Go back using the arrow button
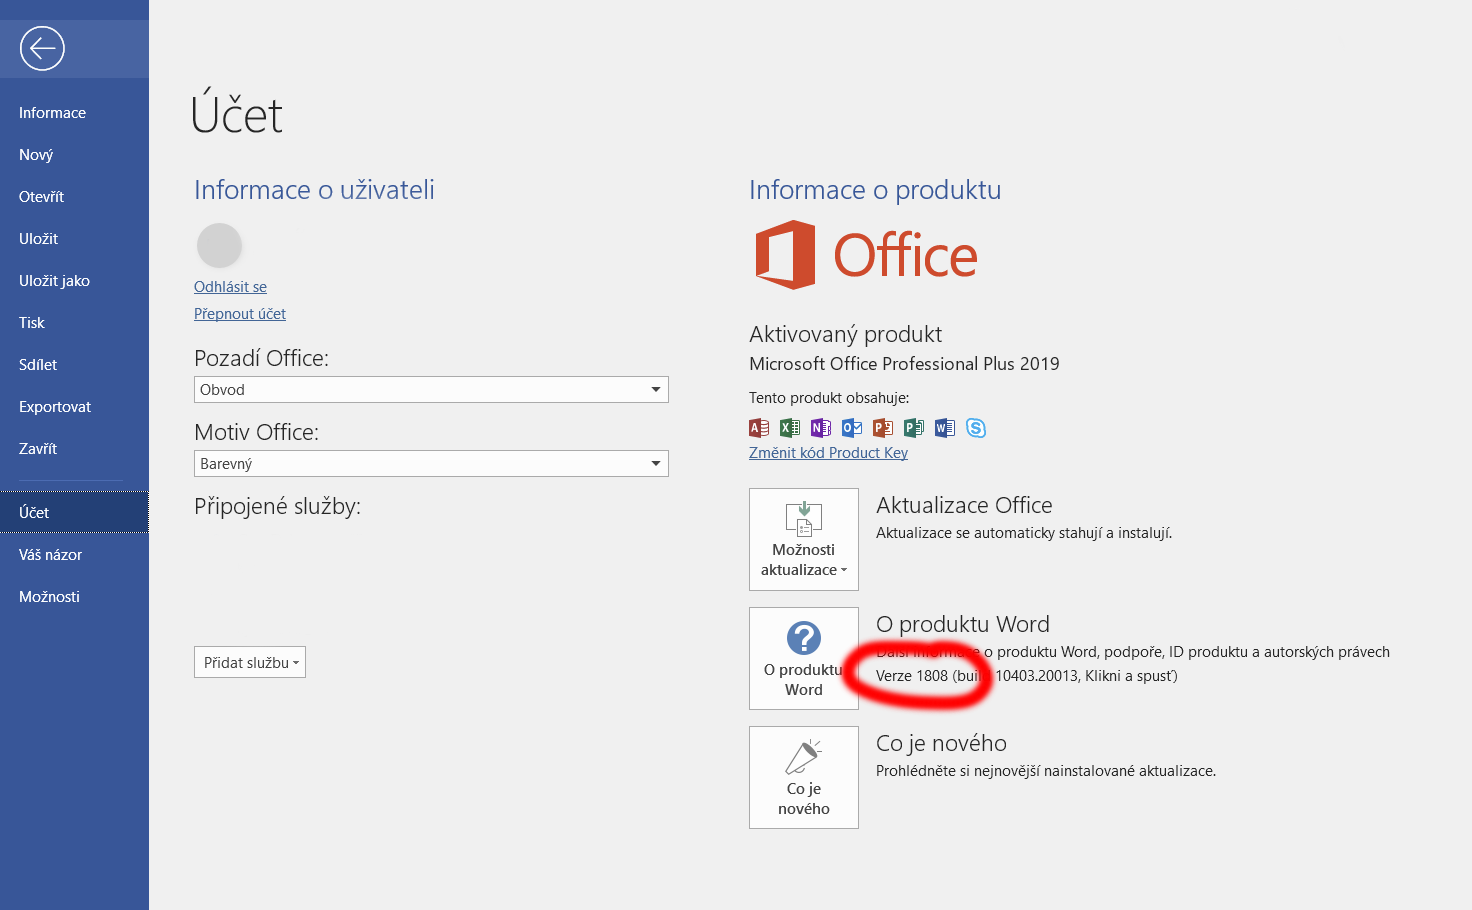 coord(42,48)
